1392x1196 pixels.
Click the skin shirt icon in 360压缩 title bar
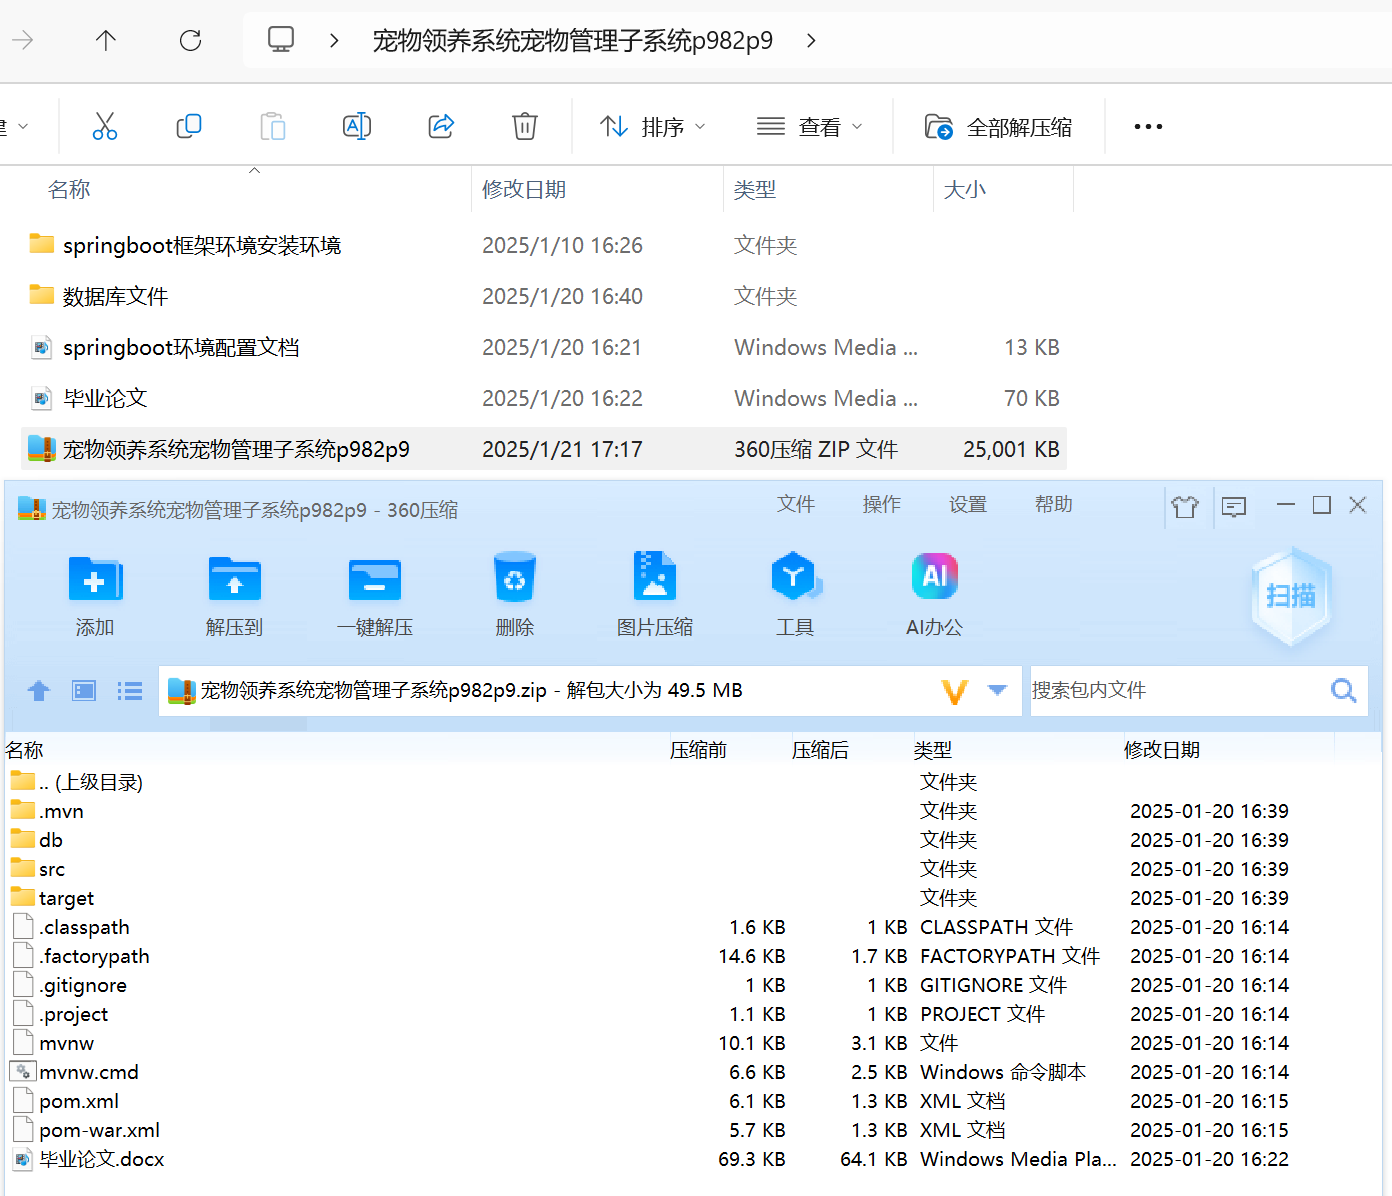tap(1185, 506)
